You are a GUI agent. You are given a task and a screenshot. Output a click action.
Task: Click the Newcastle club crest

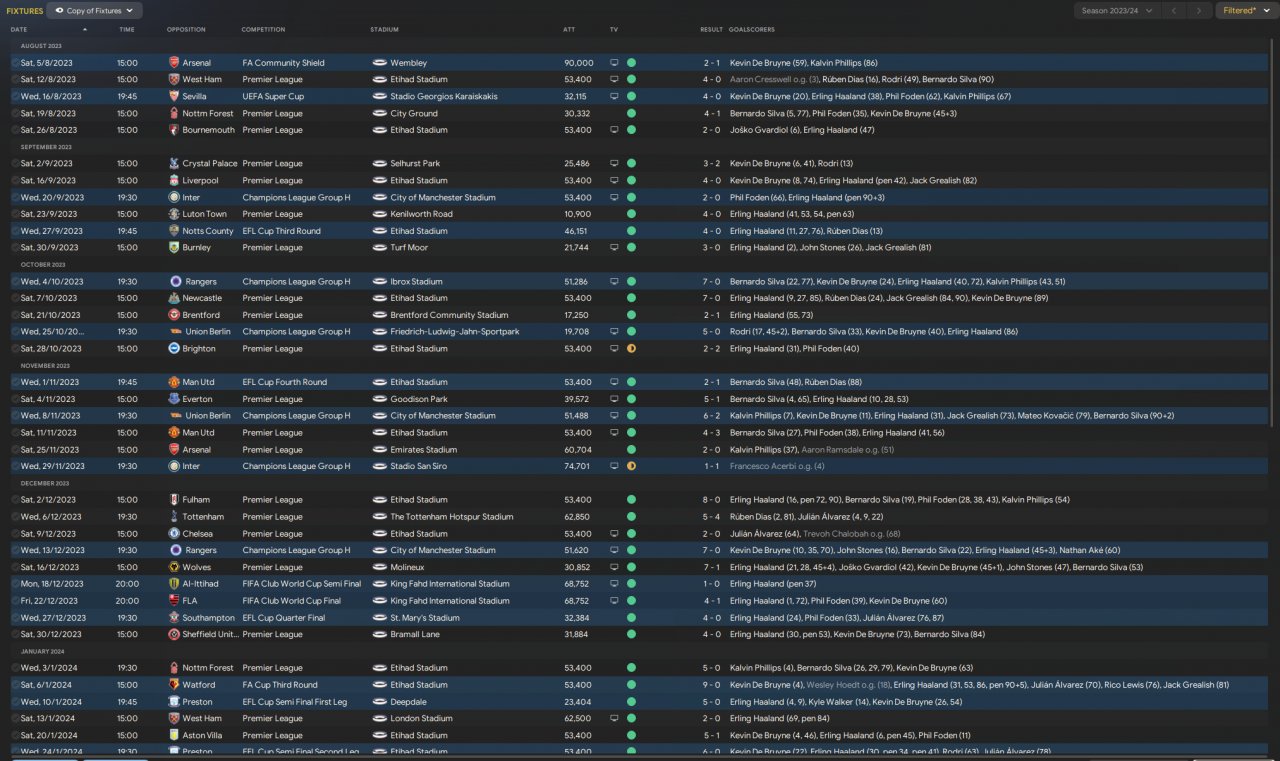[x=175, y=298]
